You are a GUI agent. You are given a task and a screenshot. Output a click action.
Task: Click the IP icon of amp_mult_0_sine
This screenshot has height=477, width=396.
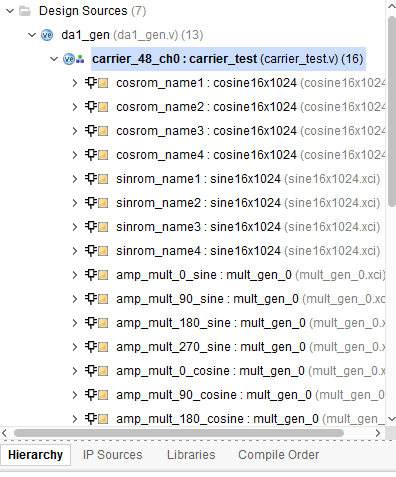[97, 274]
